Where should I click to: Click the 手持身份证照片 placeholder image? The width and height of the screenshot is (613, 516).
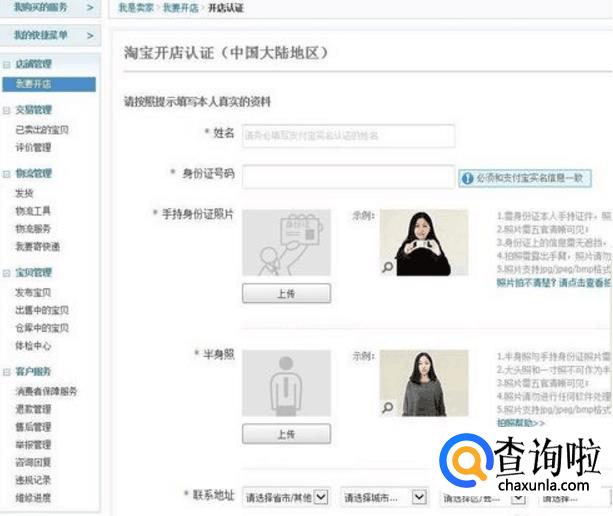click(287, 242)
